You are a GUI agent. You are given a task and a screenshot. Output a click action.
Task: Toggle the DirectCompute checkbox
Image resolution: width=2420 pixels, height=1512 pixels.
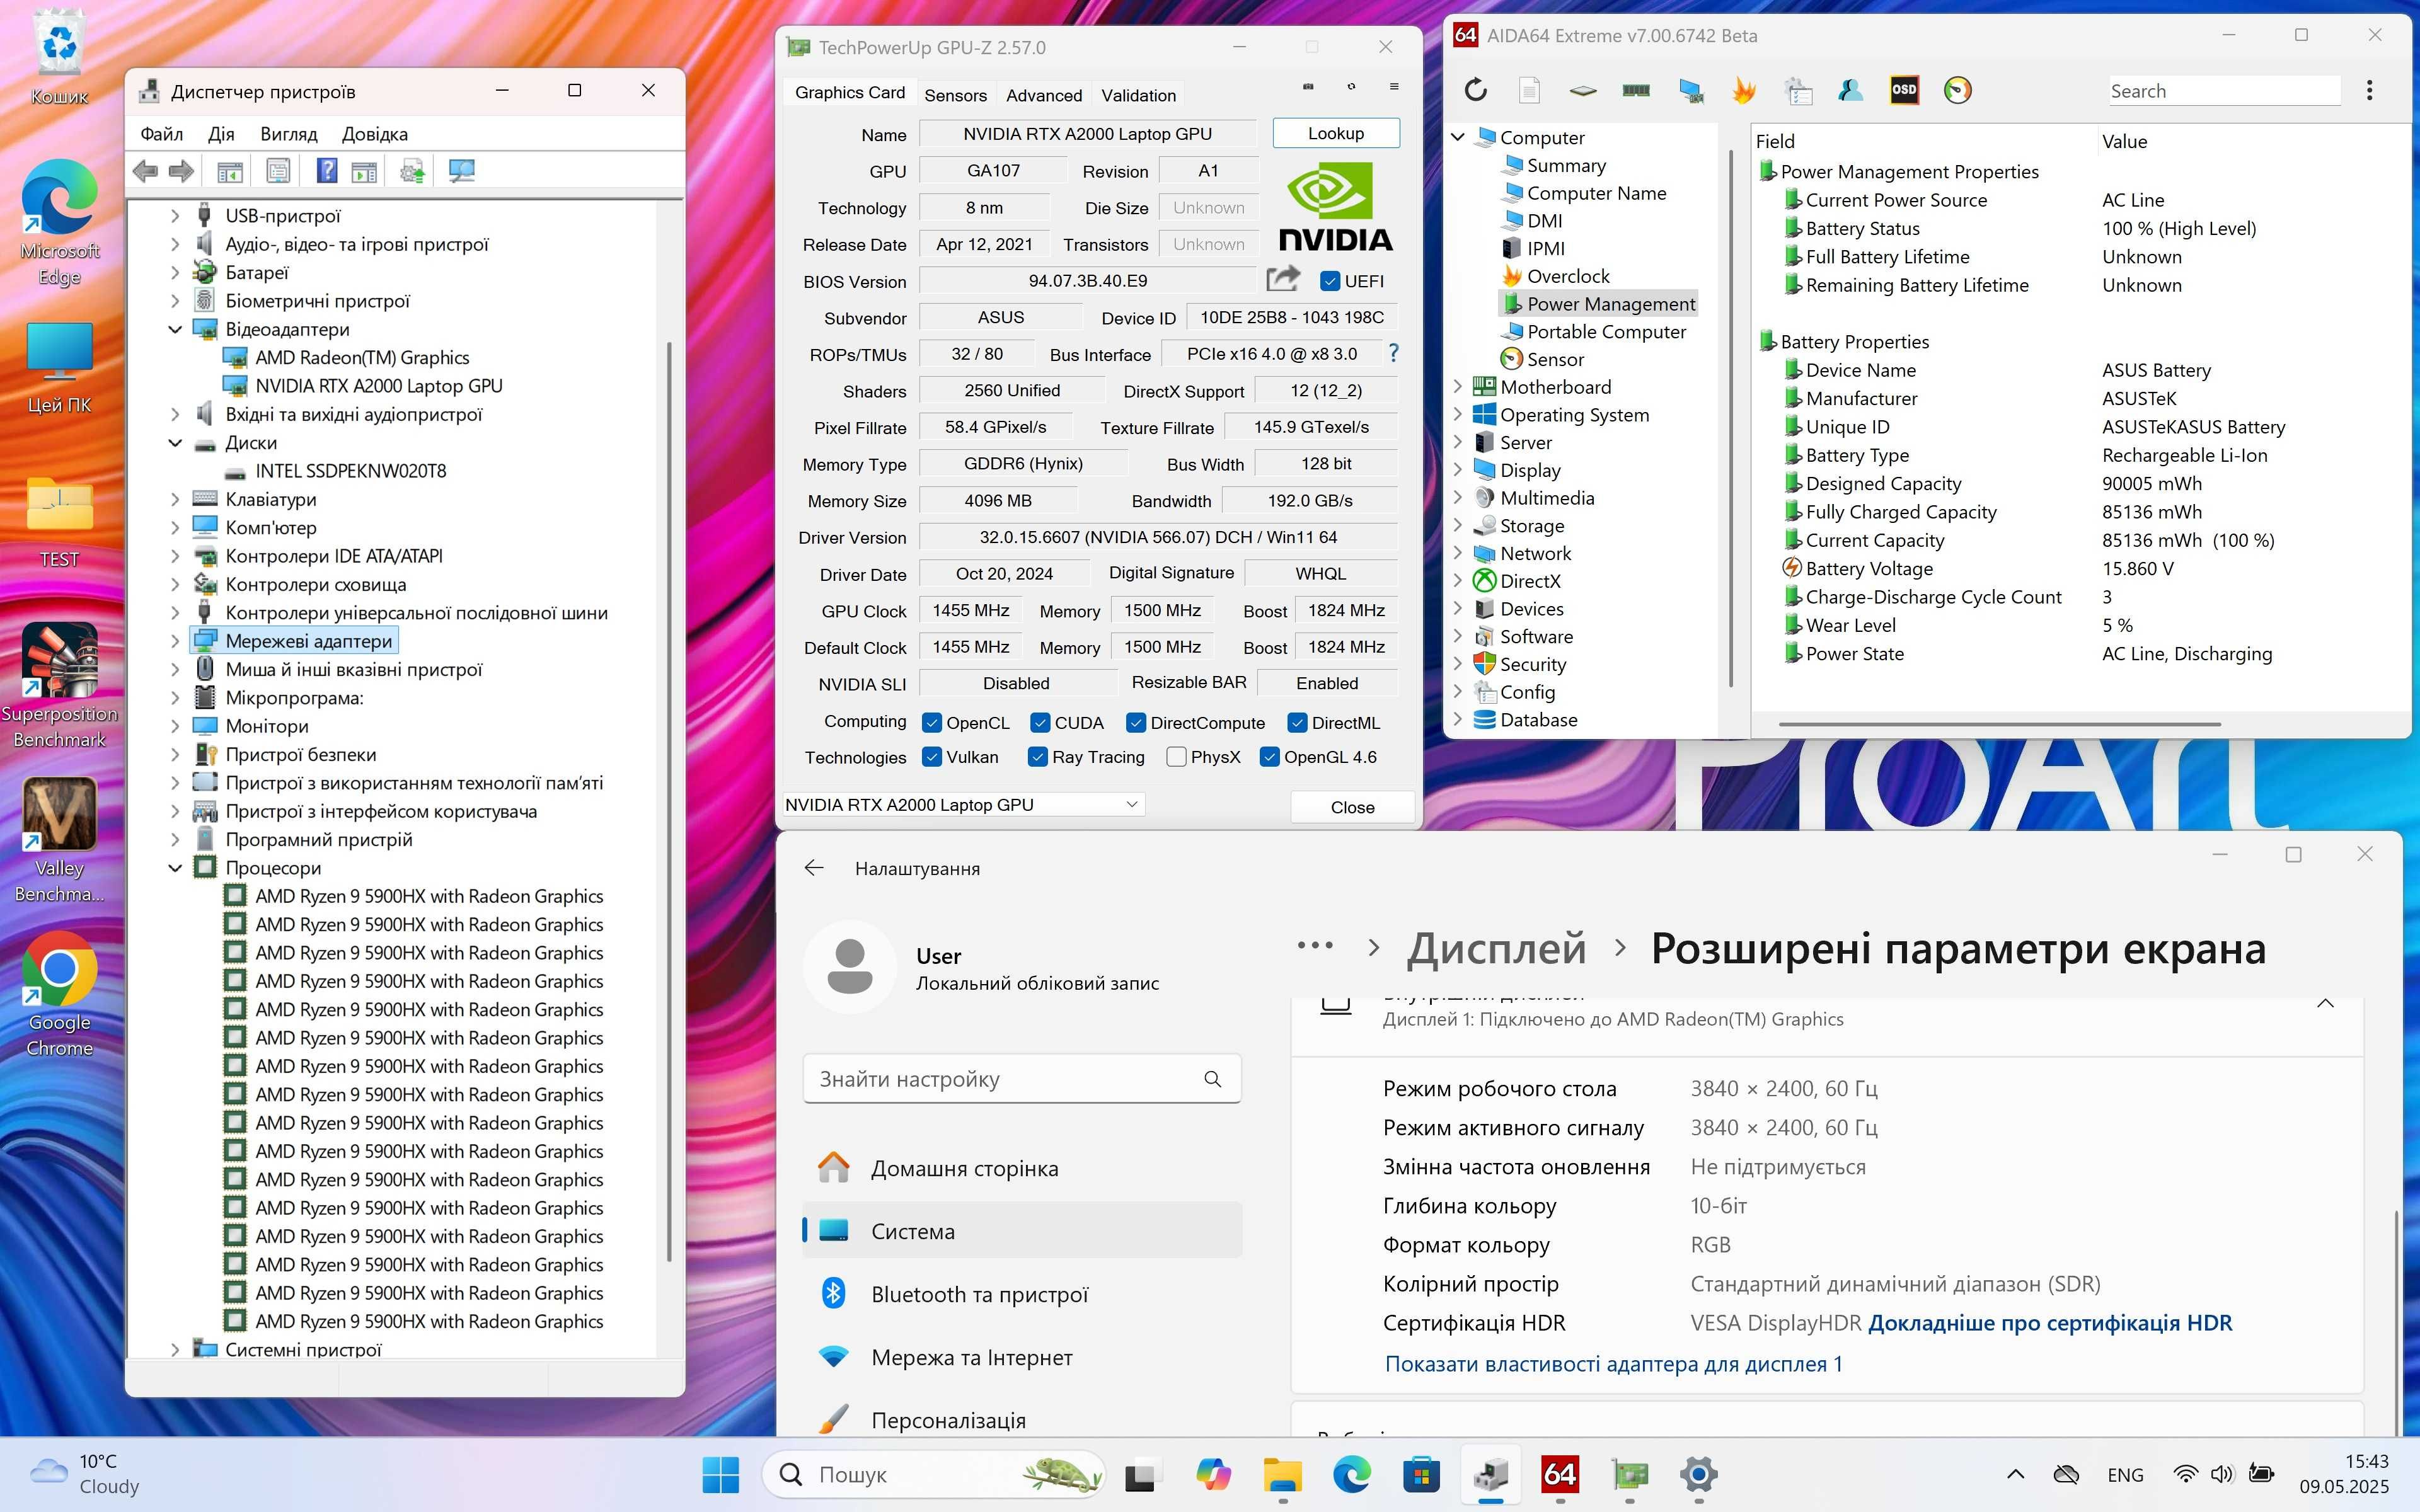pyautogui.click(x=1135, y=722)
